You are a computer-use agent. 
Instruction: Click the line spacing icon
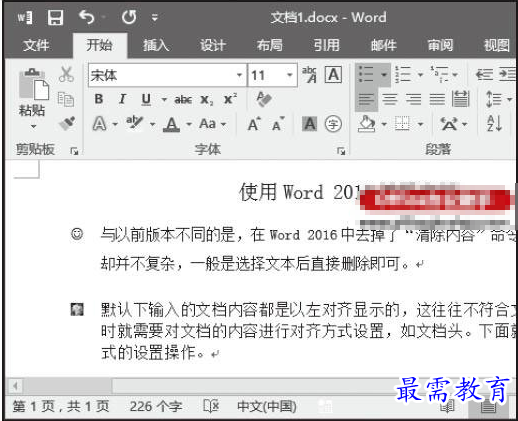tap(494, 99)
